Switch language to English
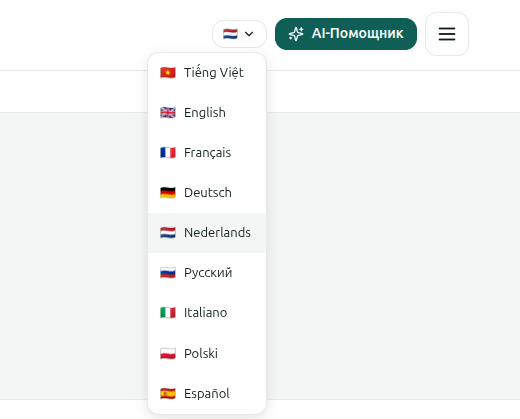This screenshot has height=419, width=520. point(207,112)
